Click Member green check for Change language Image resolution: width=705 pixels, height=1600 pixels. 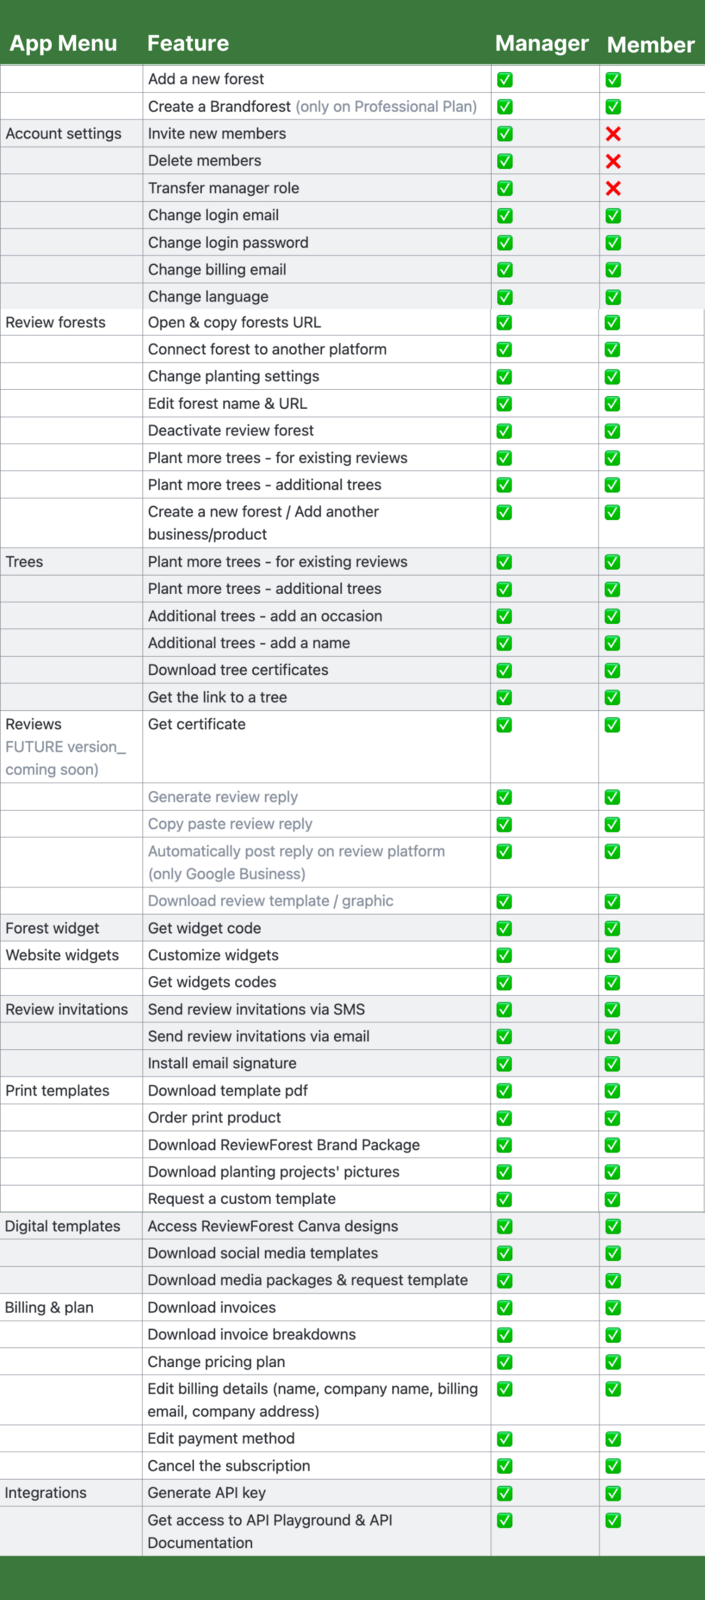tap(613, 297)
